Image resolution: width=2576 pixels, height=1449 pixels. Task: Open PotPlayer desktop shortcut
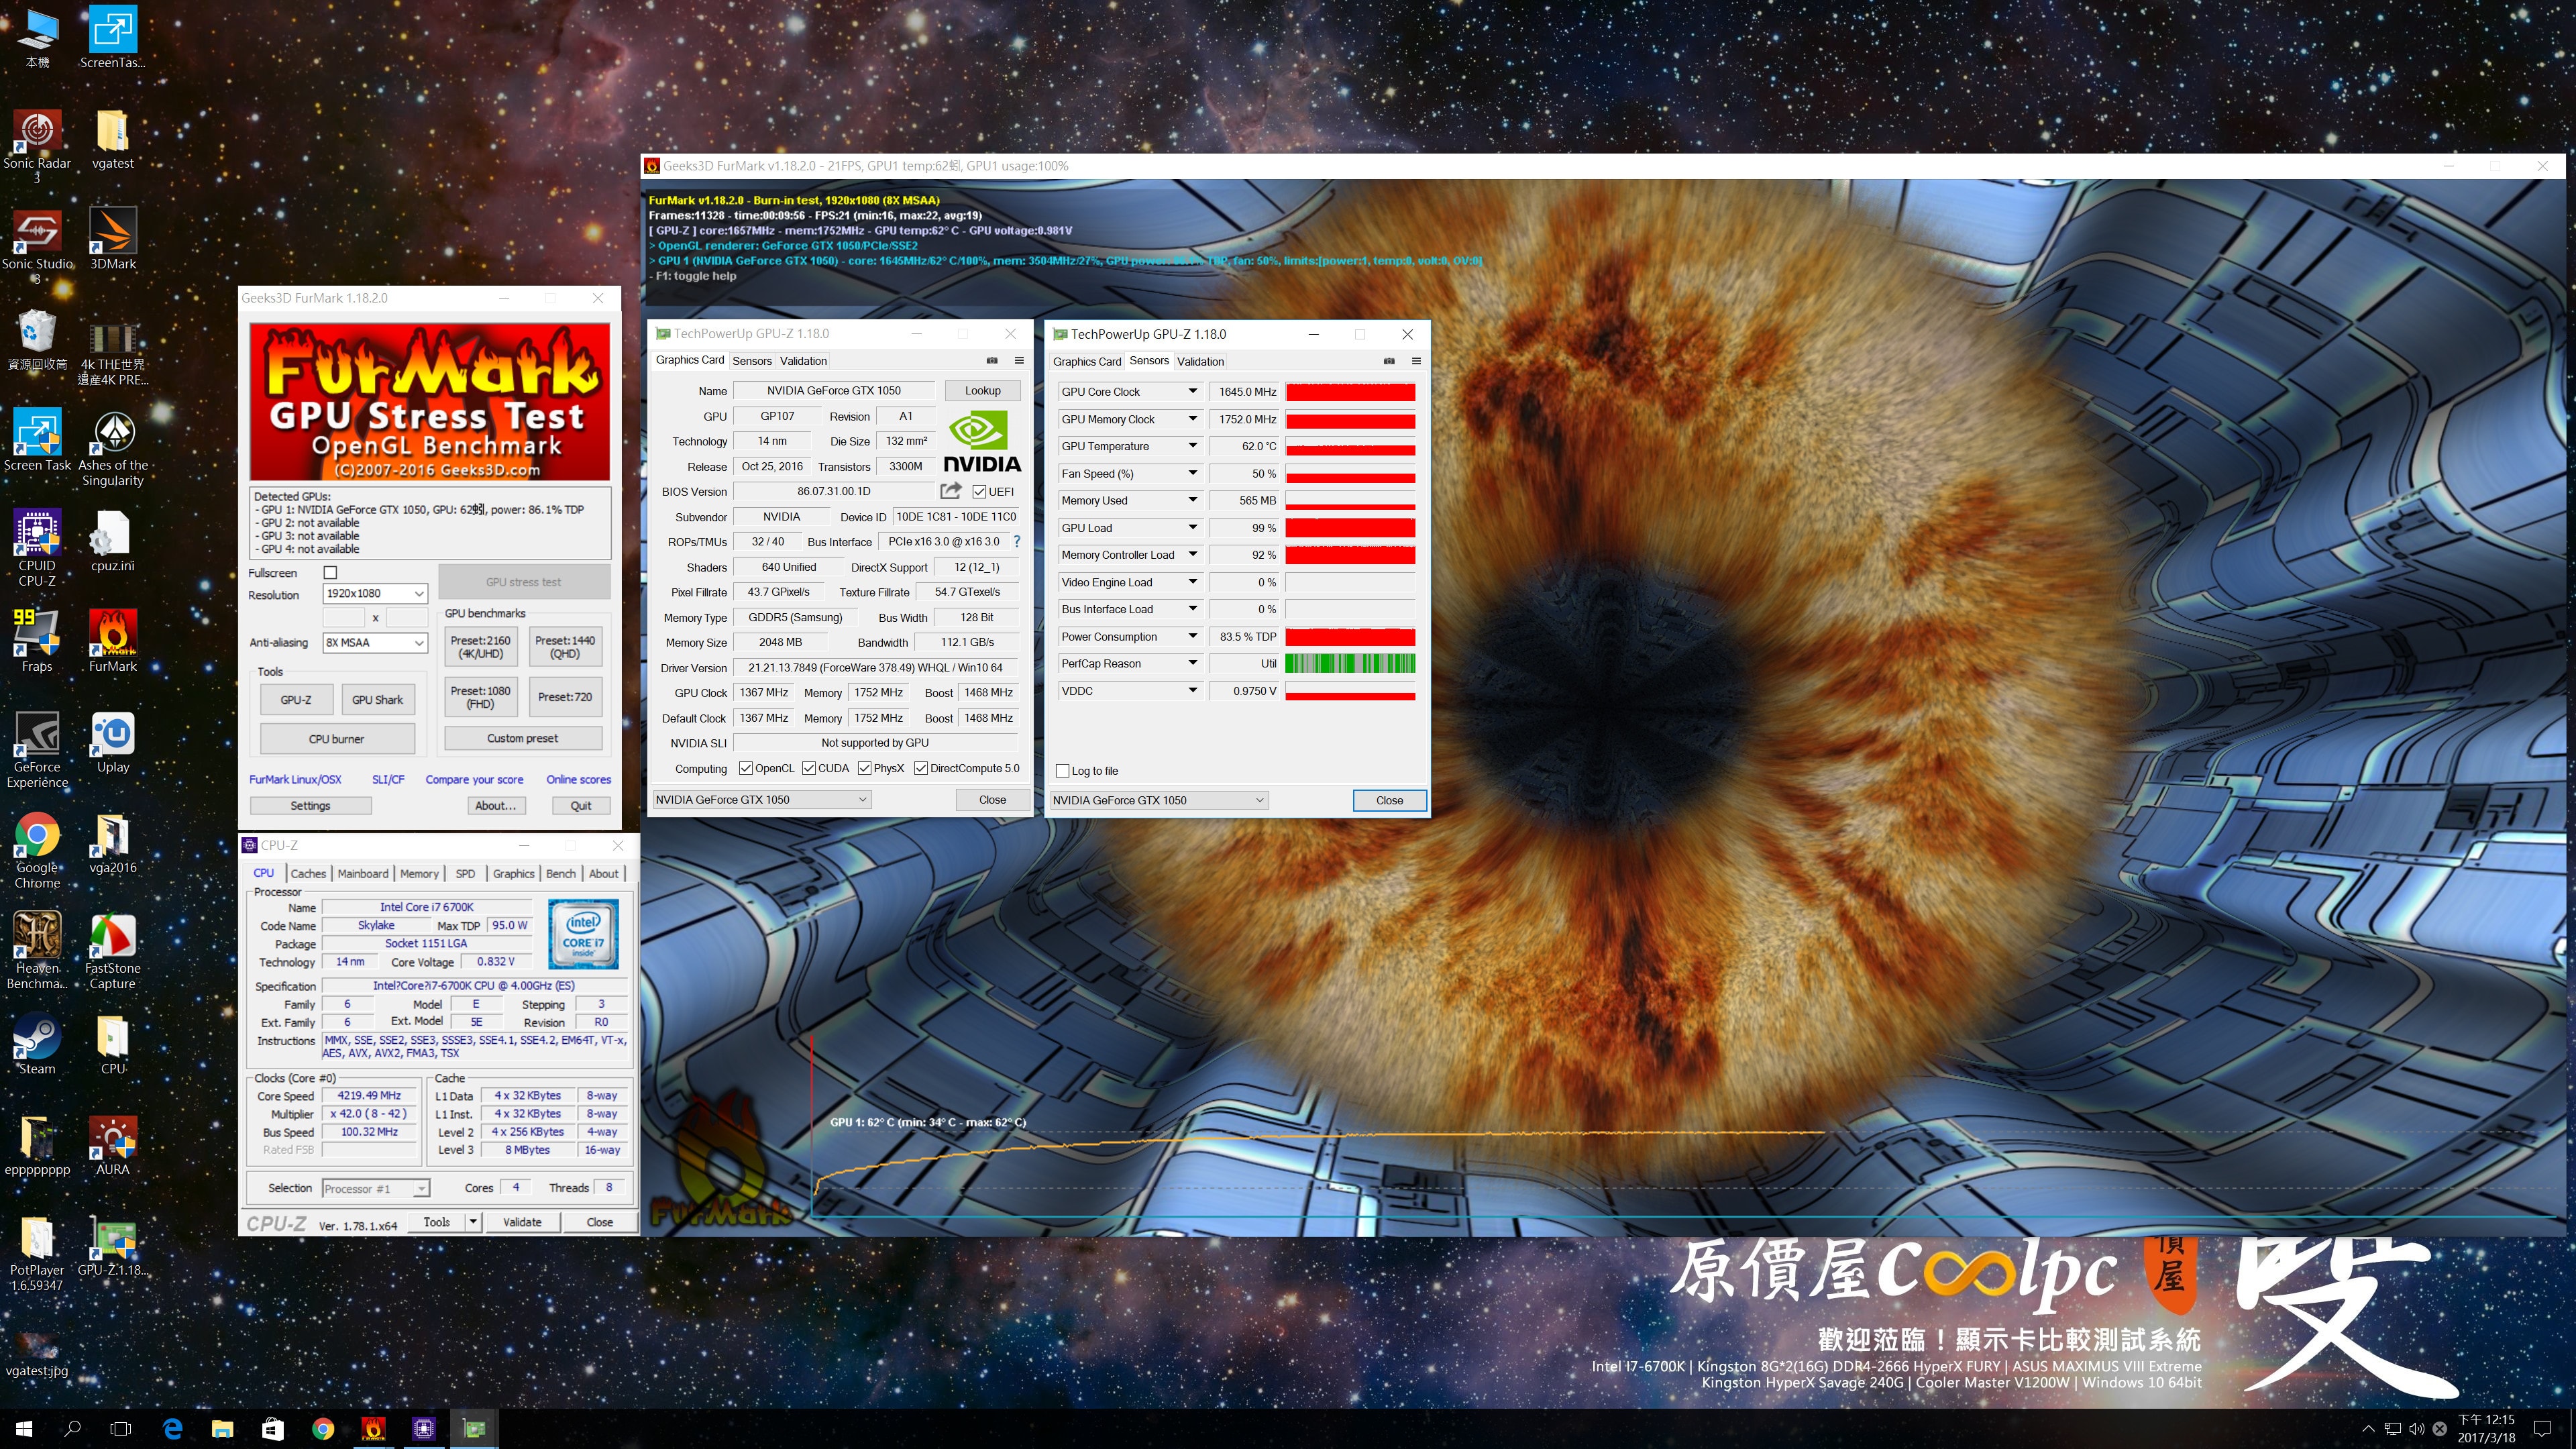point(37,1254)
